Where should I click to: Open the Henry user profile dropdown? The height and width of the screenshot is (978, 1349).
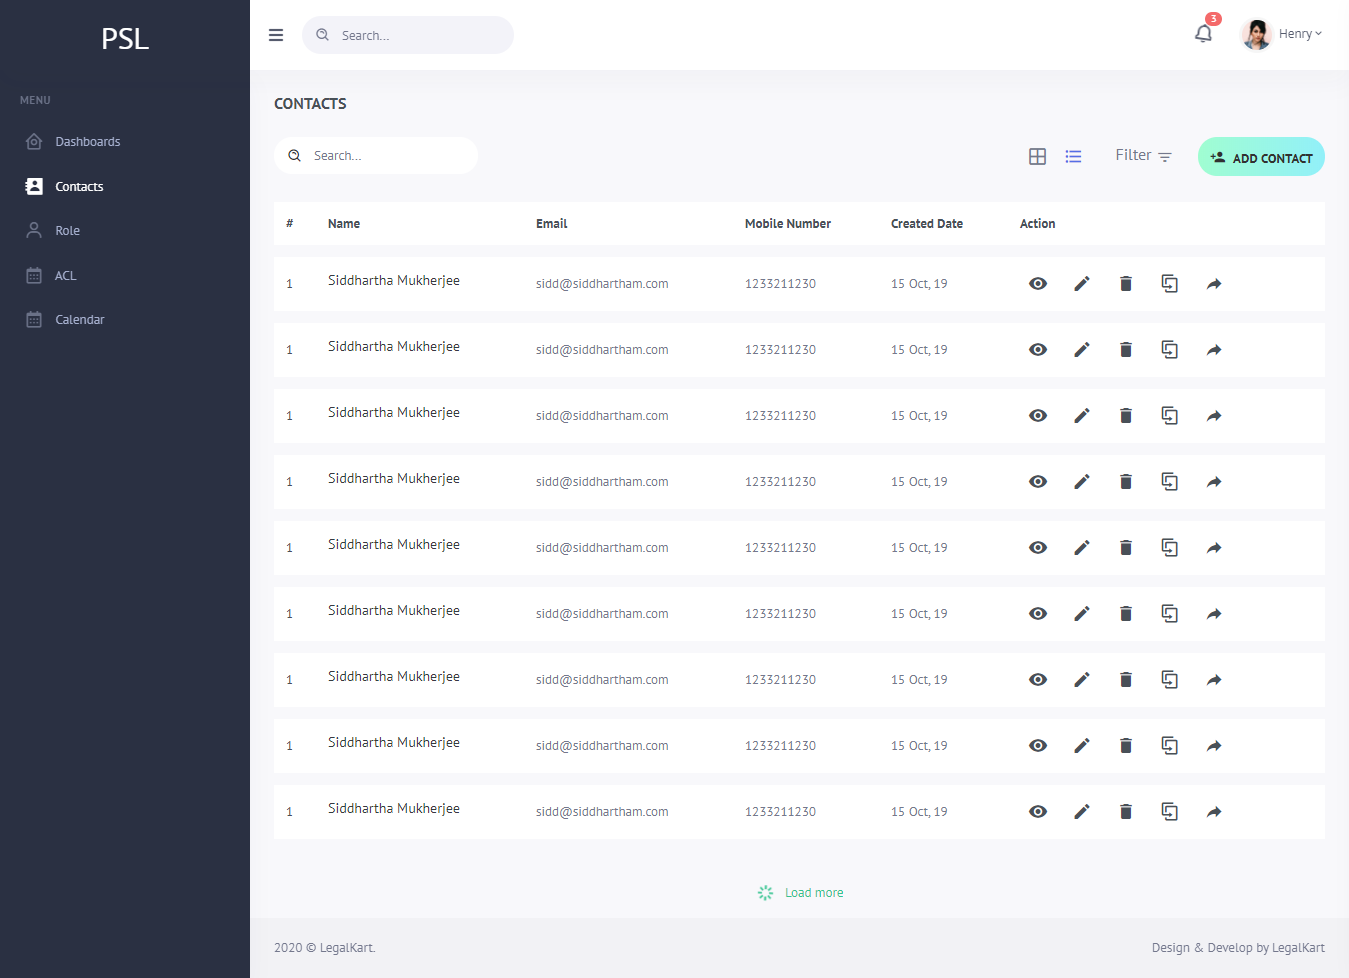[1282, 34]
